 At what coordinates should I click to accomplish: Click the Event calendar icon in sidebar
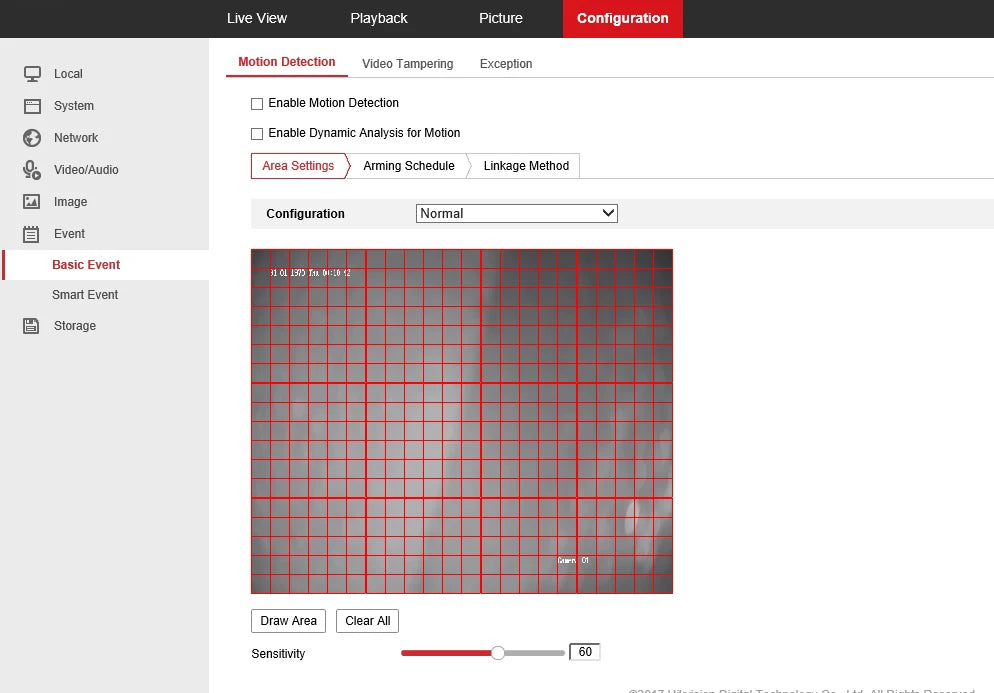[x=32, y=234]
